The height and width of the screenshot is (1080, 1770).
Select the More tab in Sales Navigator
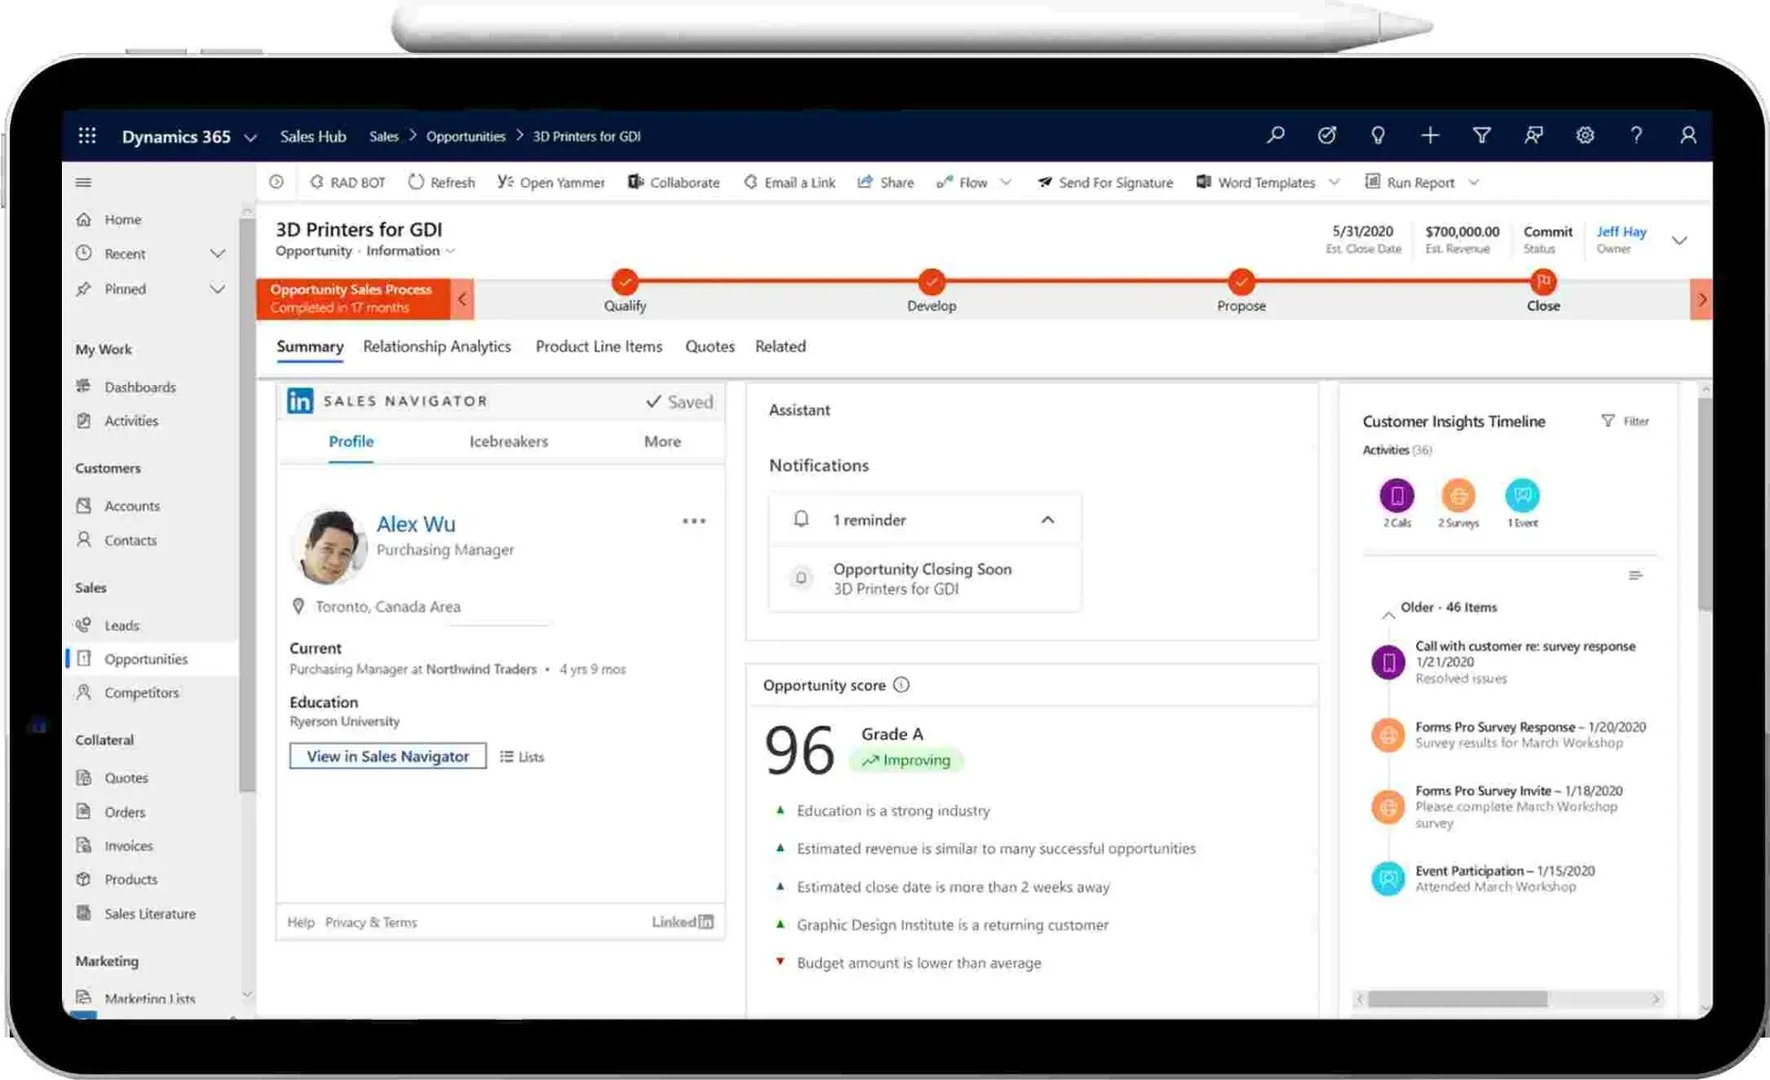[x=663, y=441]
